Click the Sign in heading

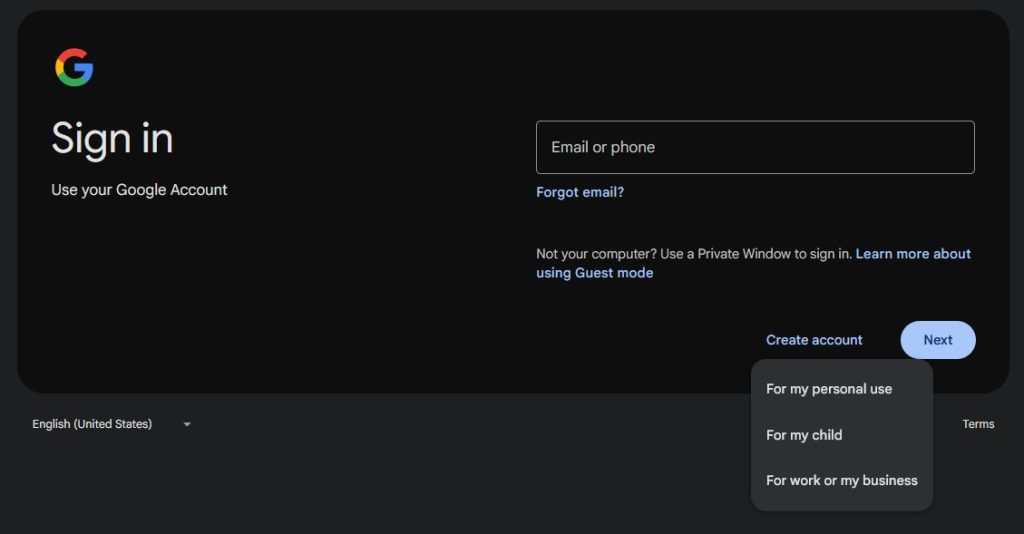coord(112,138)
